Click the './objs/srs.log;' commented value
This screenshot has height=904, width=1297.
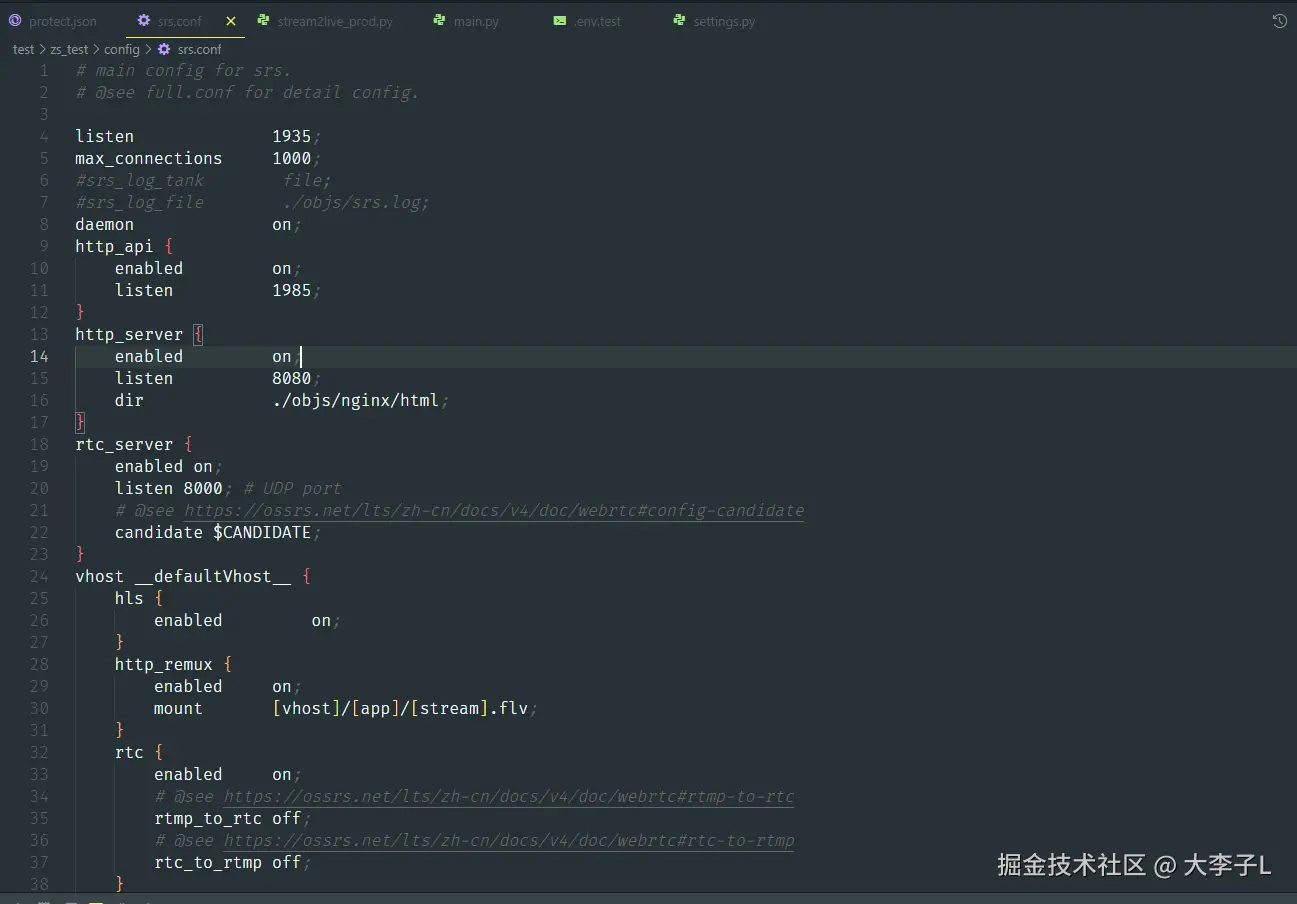(356, 202)
